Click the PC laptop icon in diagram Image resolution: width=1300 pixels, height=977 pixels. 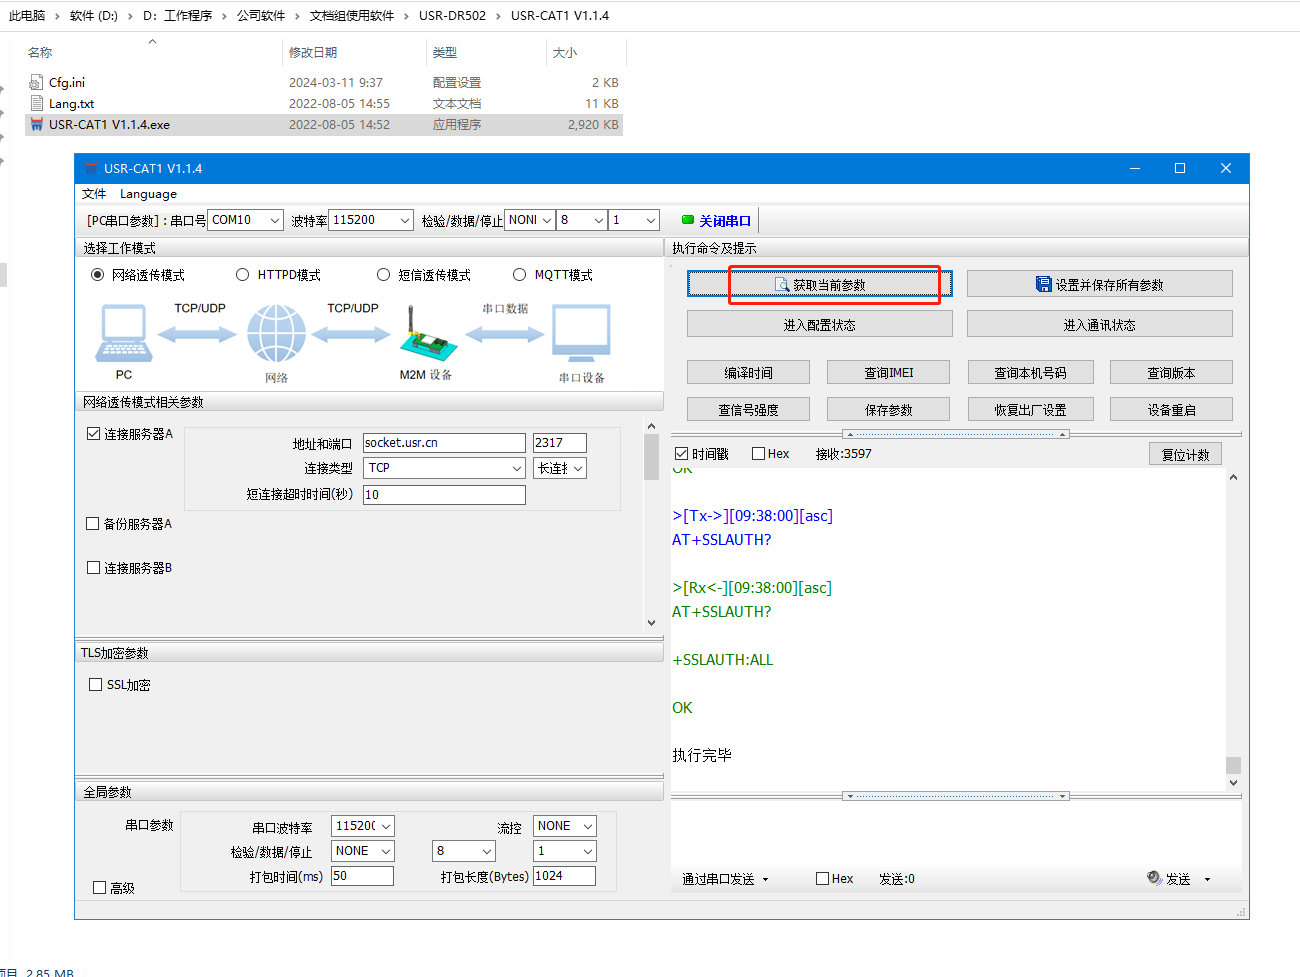click(124, 334)
